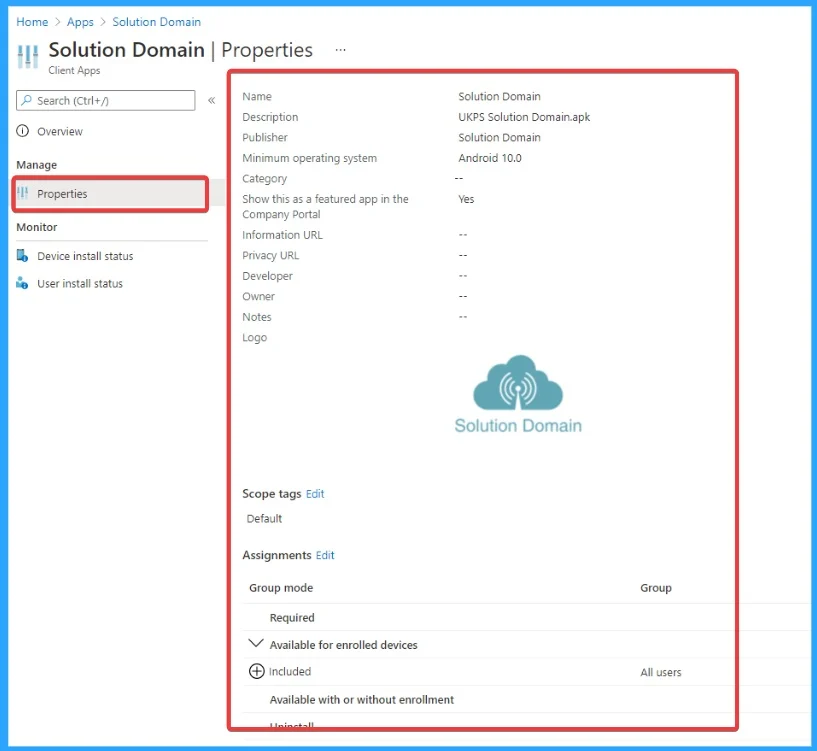Screen dimensions: 817x751
Task: Edit the Assignments
Action: (x=325, y=555)
